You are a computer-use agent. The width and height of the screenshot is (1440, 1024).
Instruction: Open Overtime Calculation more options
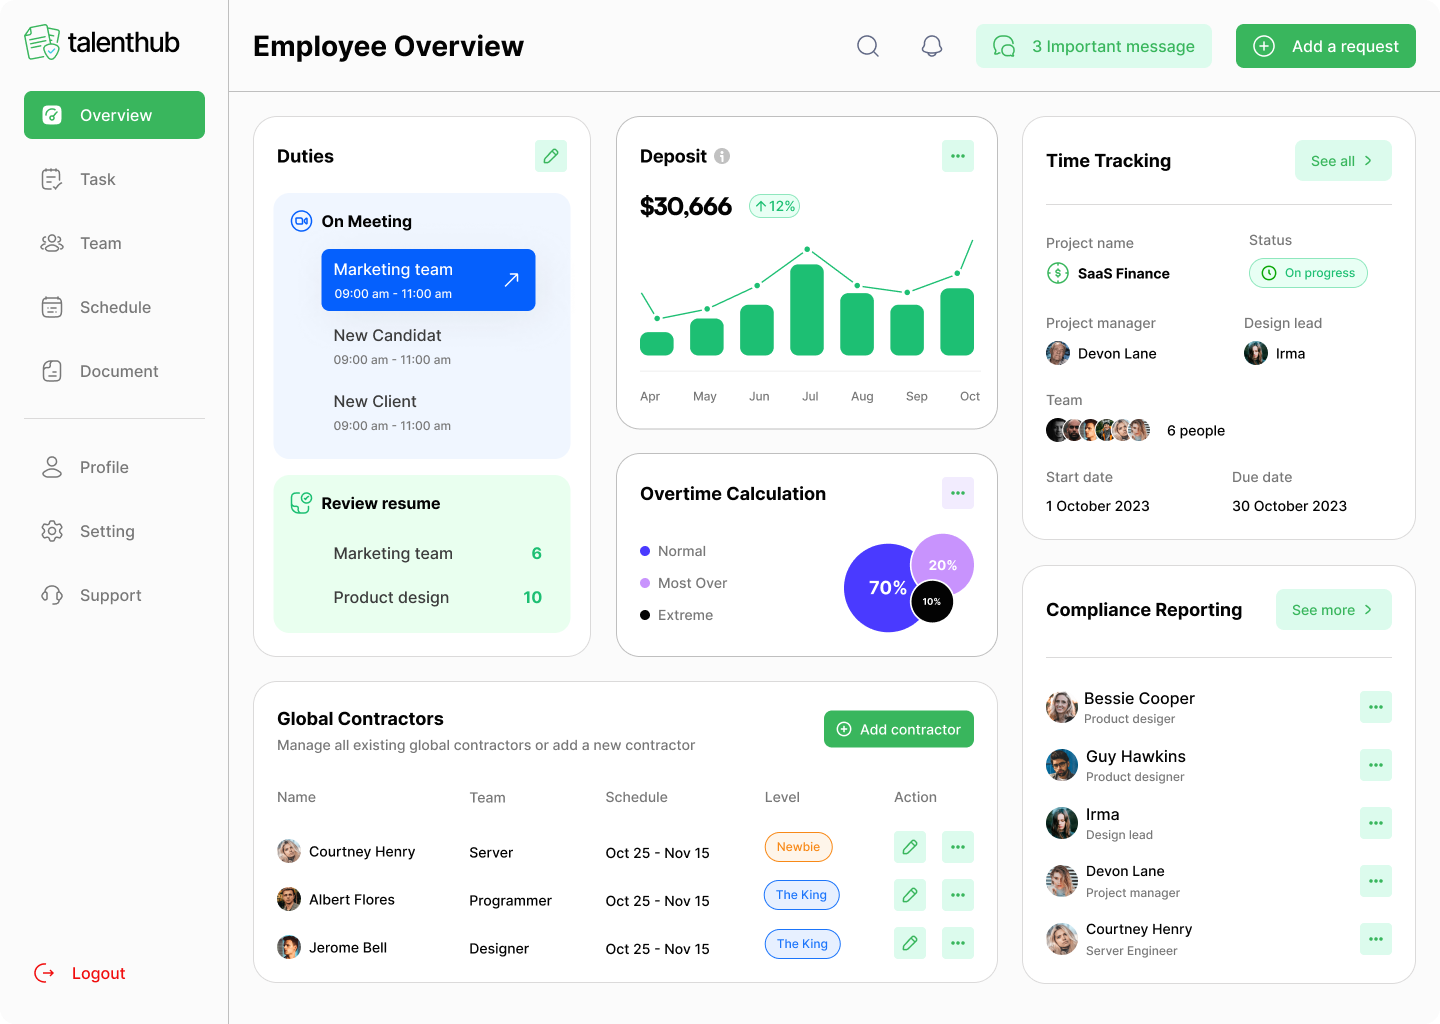[958, 493]
